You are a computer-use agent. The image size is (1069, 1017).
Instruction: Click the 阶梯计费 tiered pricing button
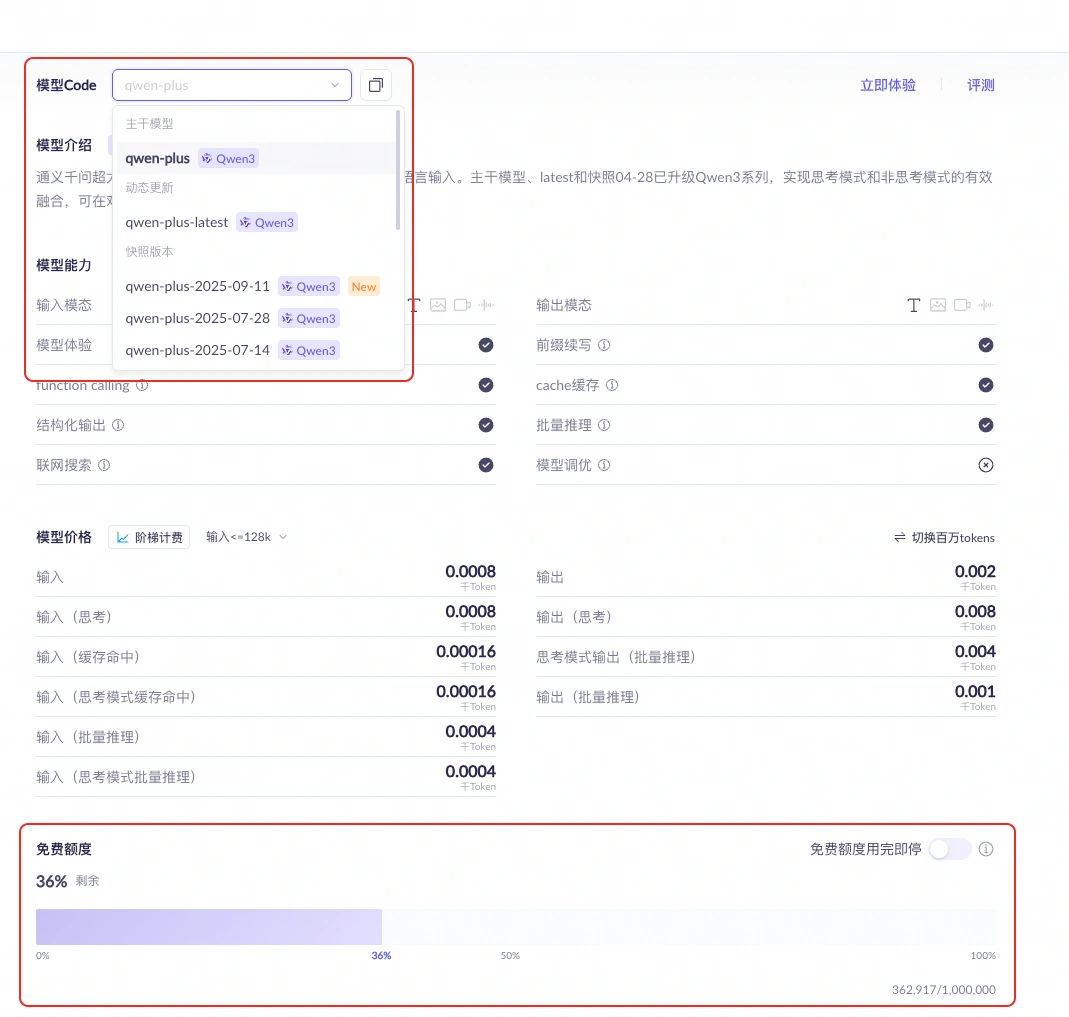(x=149, y=537)
